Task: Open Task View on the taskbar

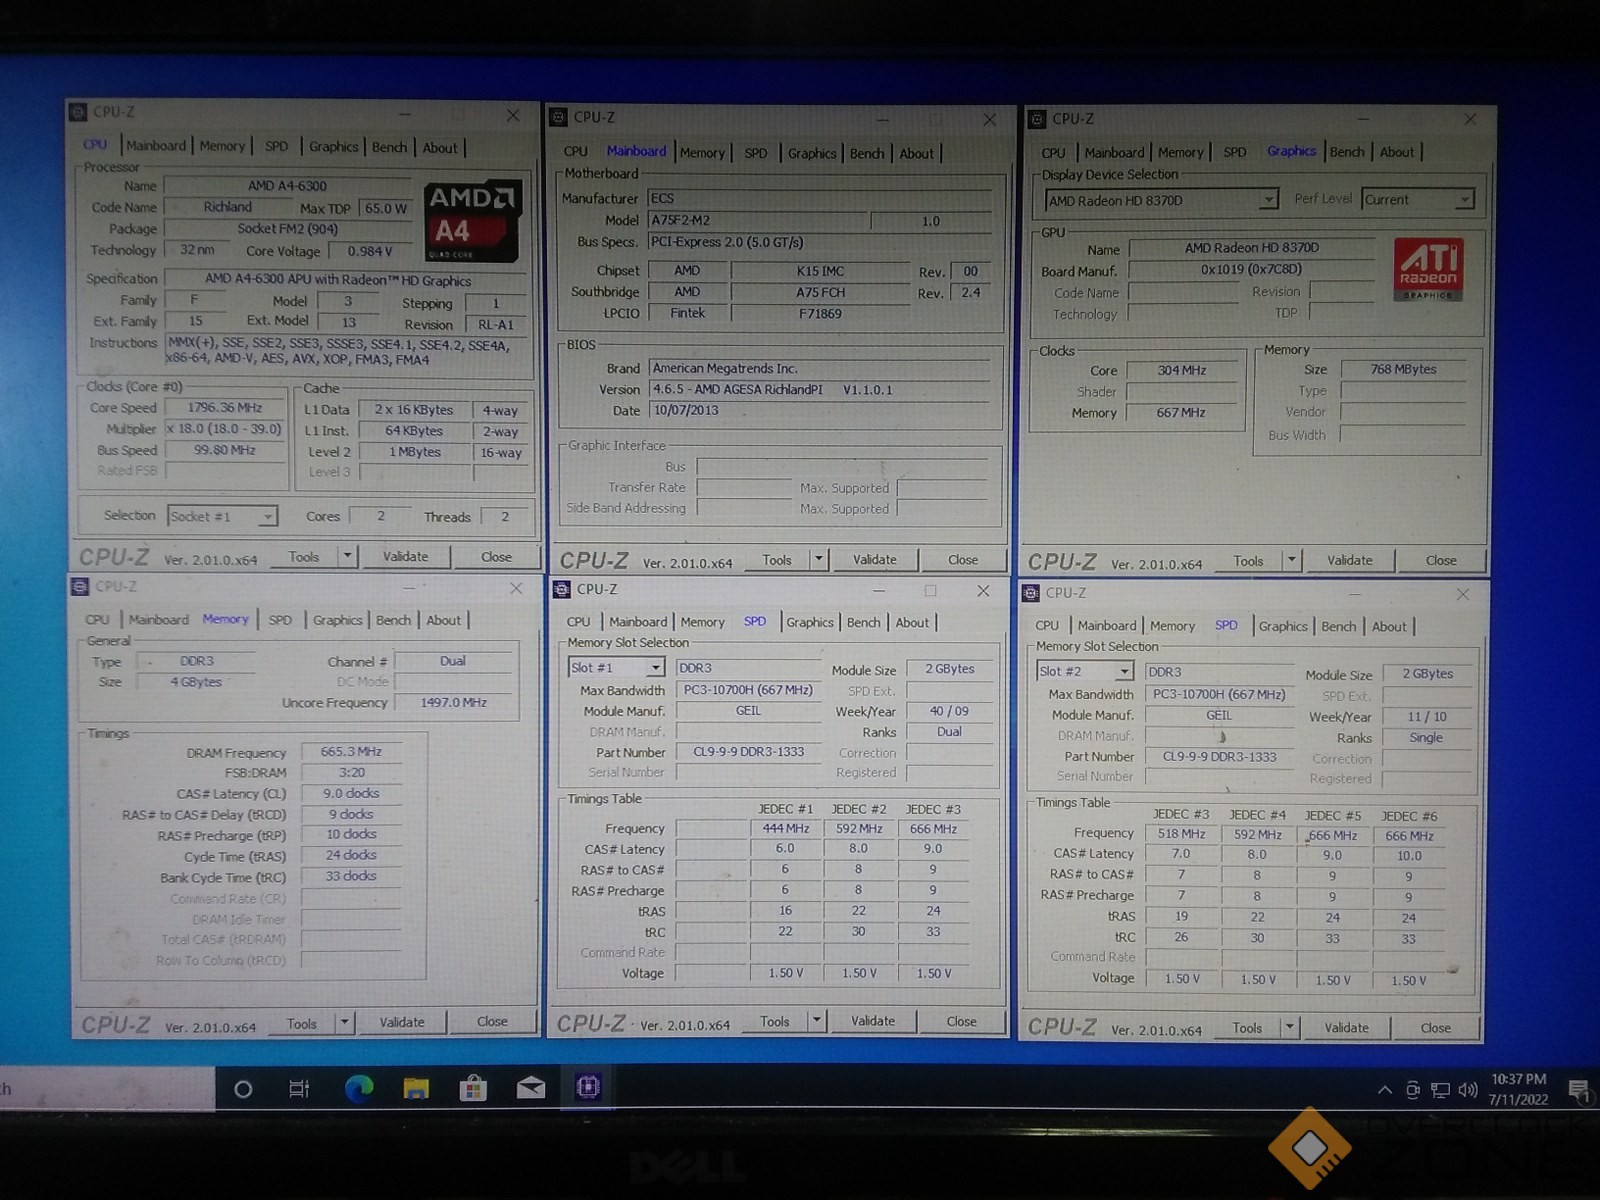Action: point(299,1089)
